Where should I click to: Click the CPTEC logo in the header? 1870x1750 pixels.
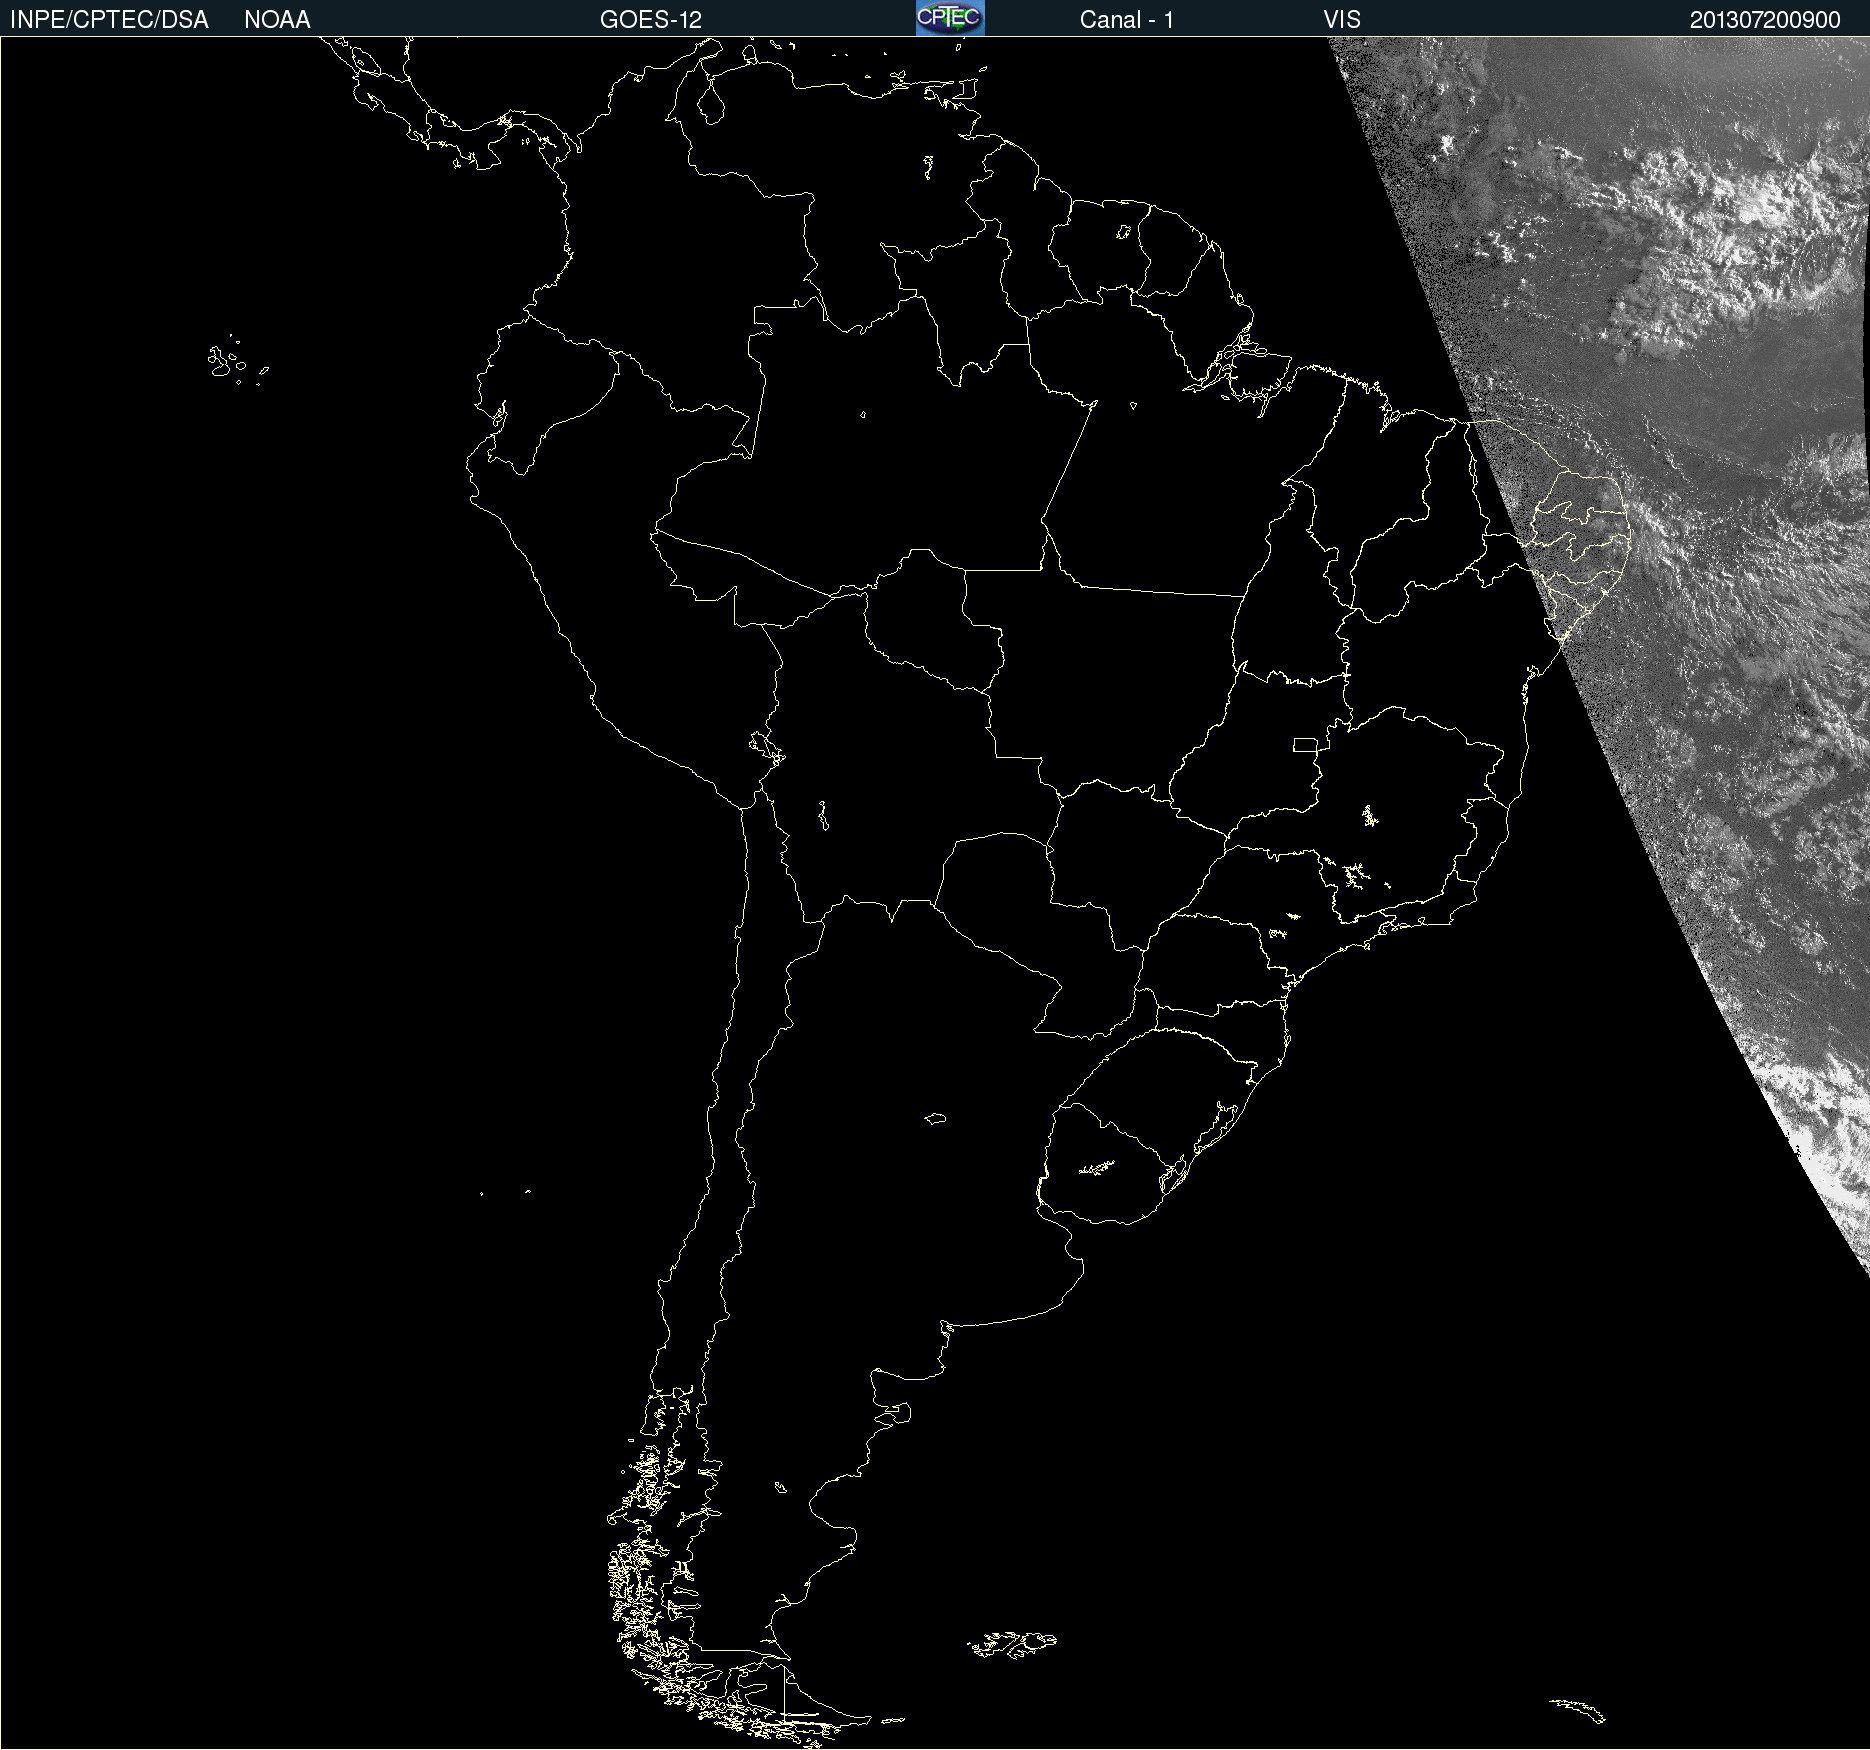(950, 18)
